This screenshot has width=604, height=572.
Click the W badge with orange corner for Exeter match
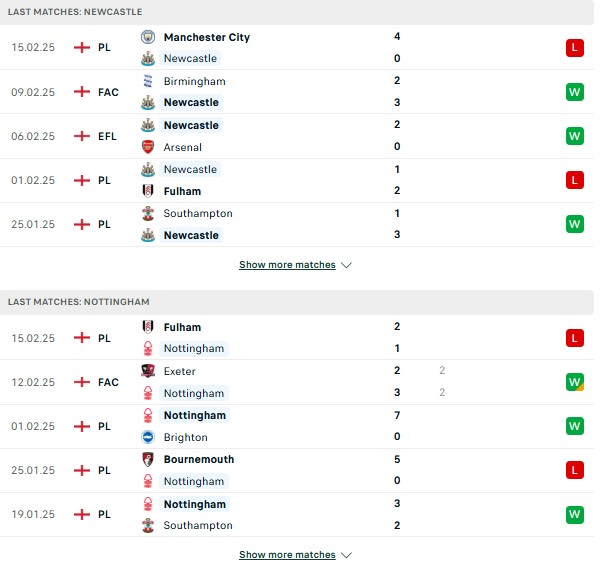pyautogui.click(x=575, y=382)
